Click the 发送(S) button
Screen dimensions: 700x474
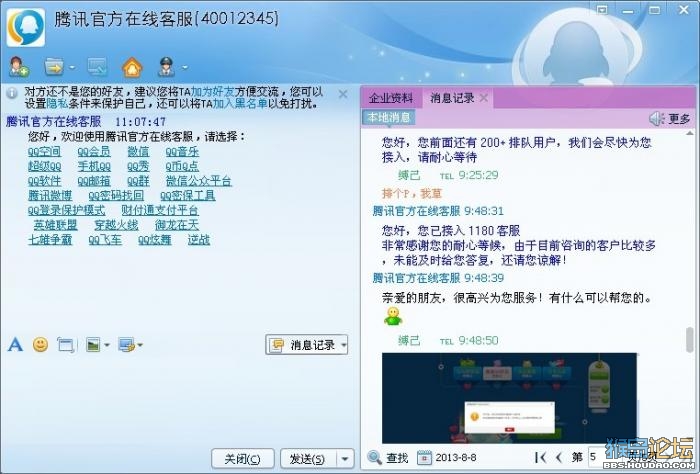tap(308, 459)
